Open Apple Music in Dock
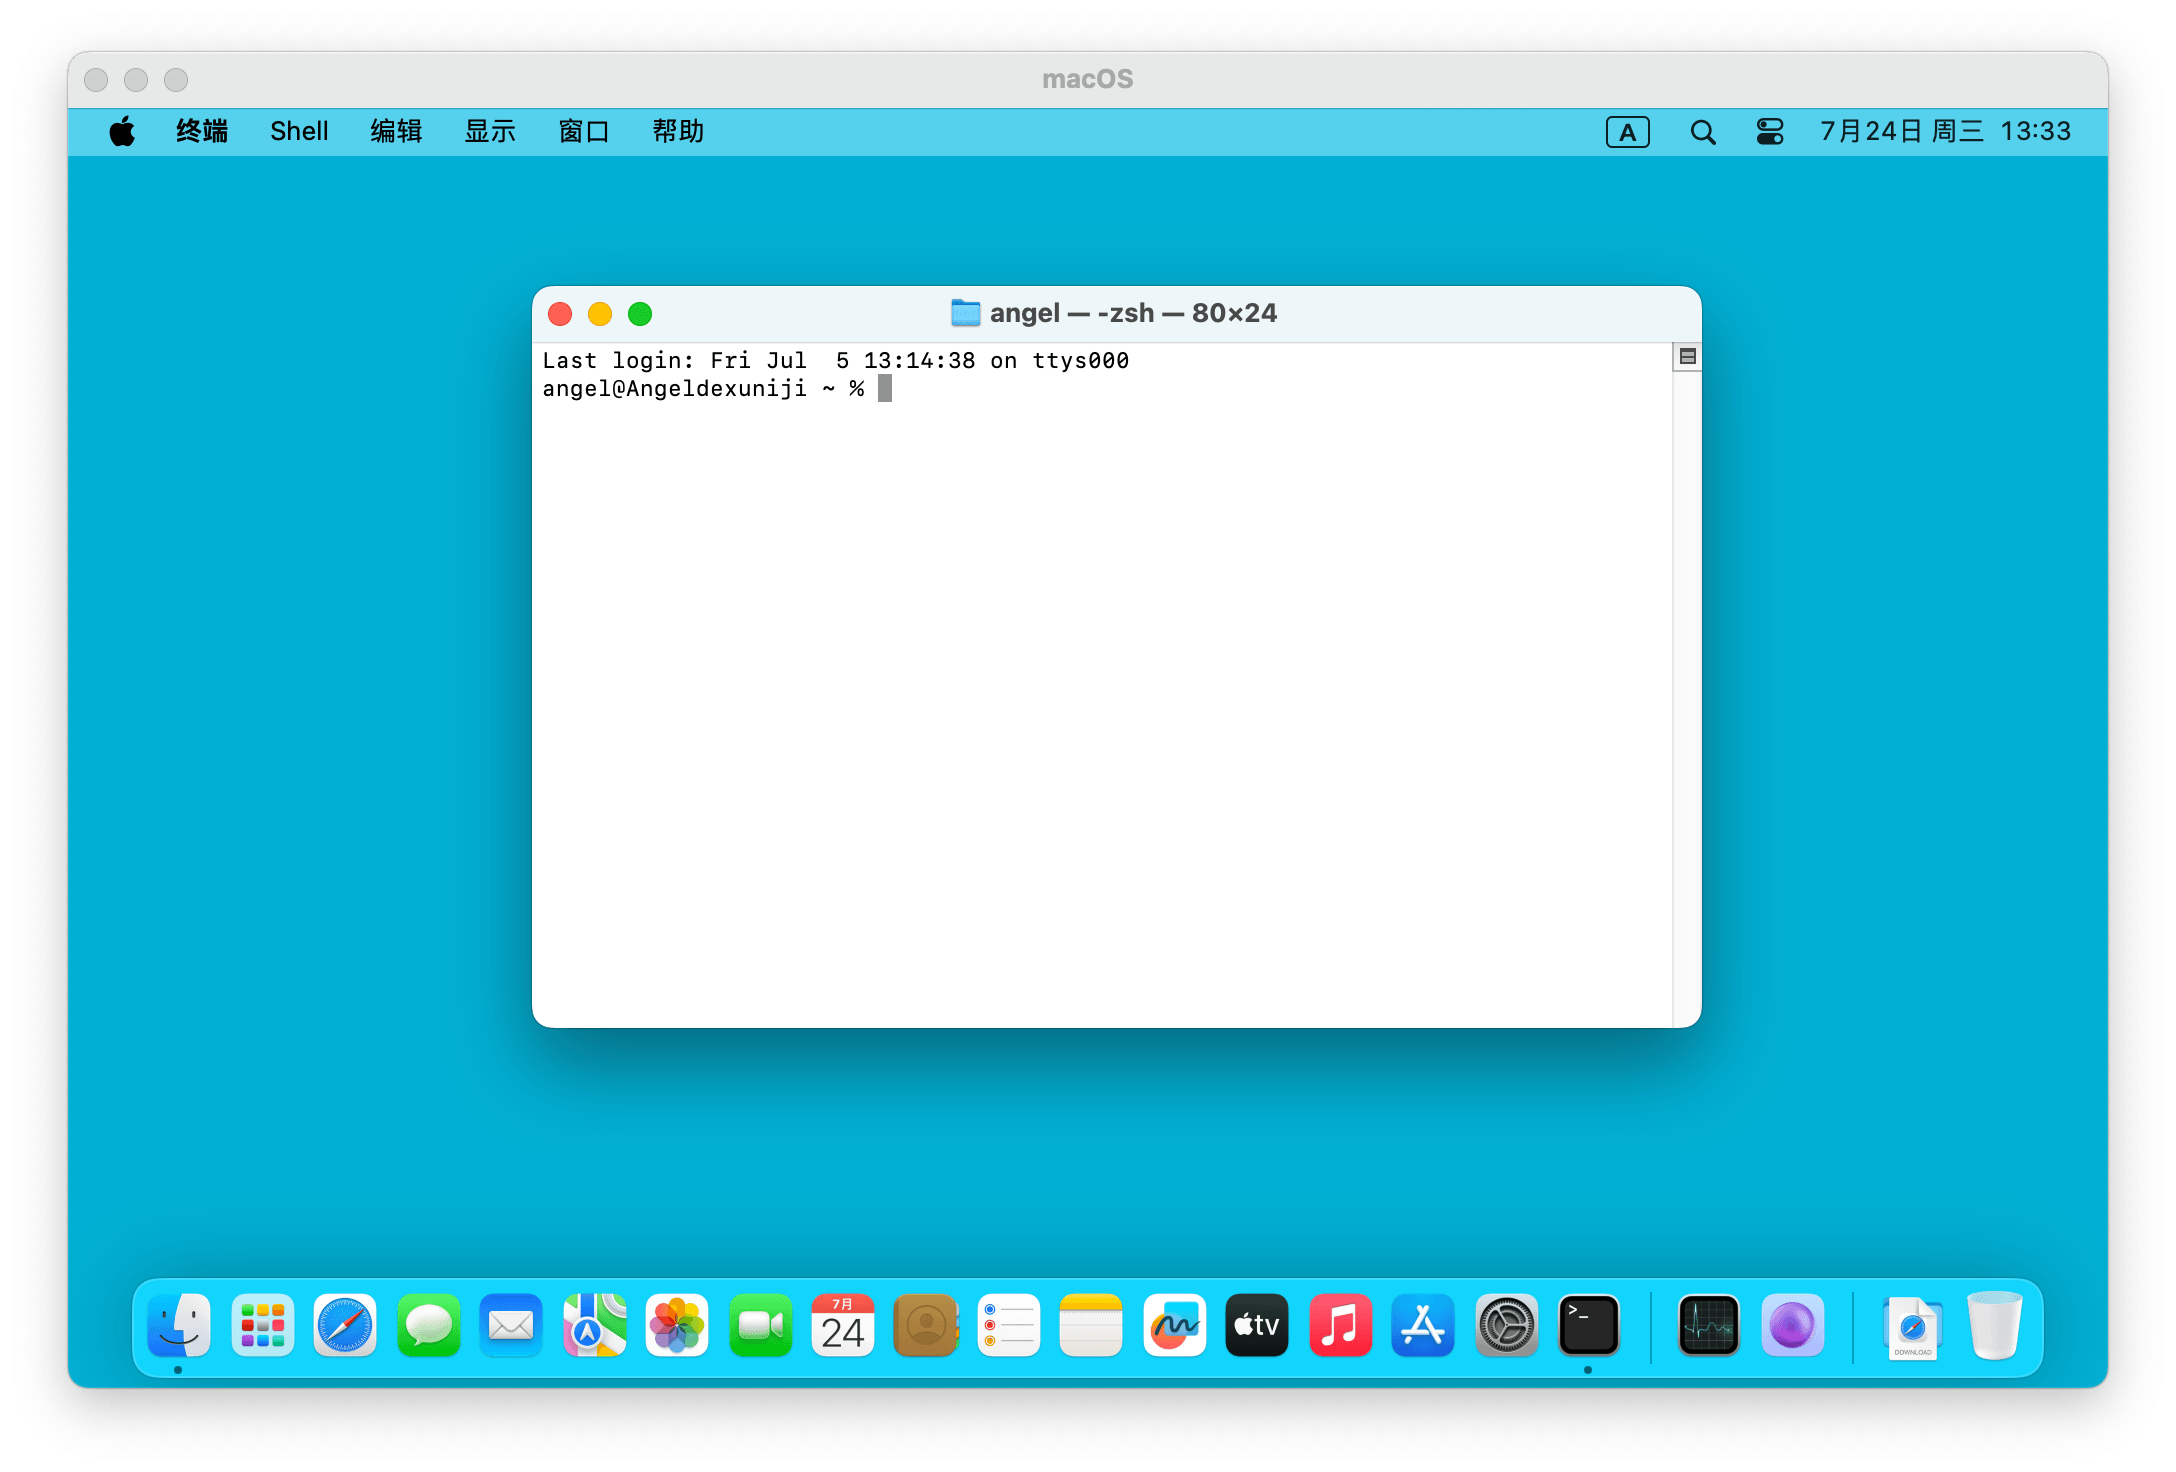The image size is (2176, 1472). click(x=1340, y=1326)
